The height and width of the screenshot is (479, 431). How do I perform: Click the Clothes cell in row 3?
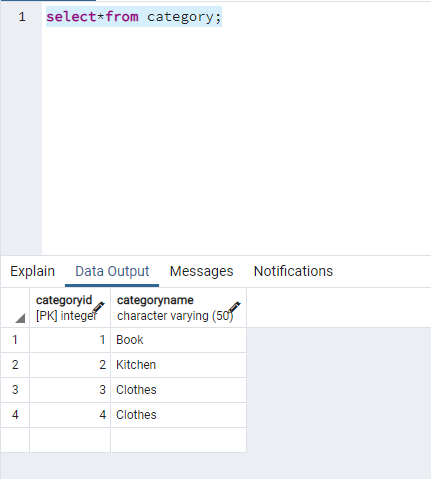[x=179, y=390]
